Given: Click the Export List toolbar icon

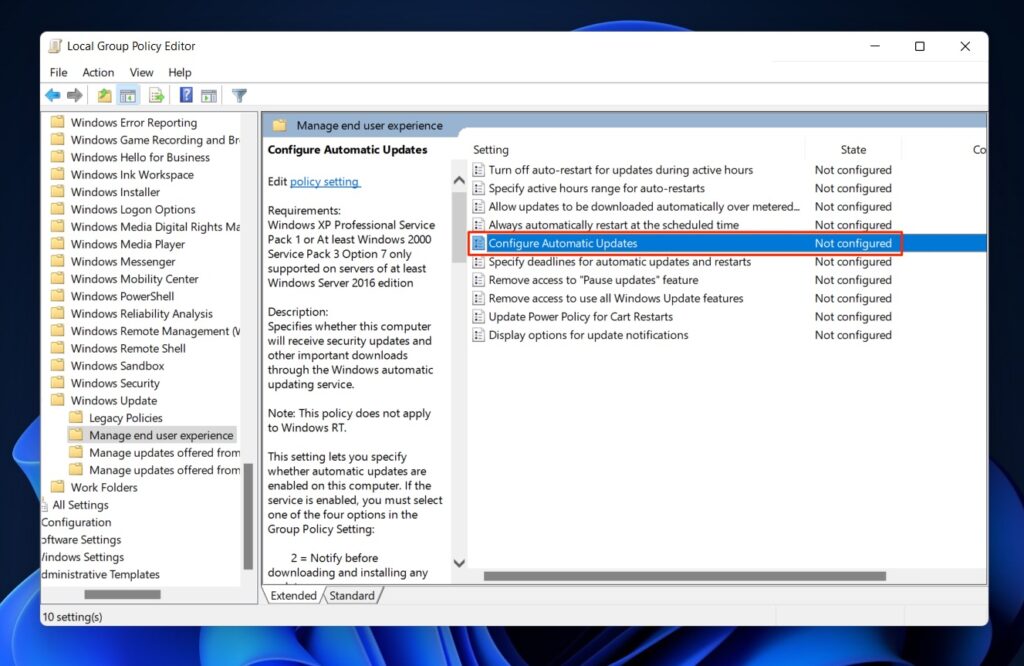Looking at the screenshot, I should (156, 95).
